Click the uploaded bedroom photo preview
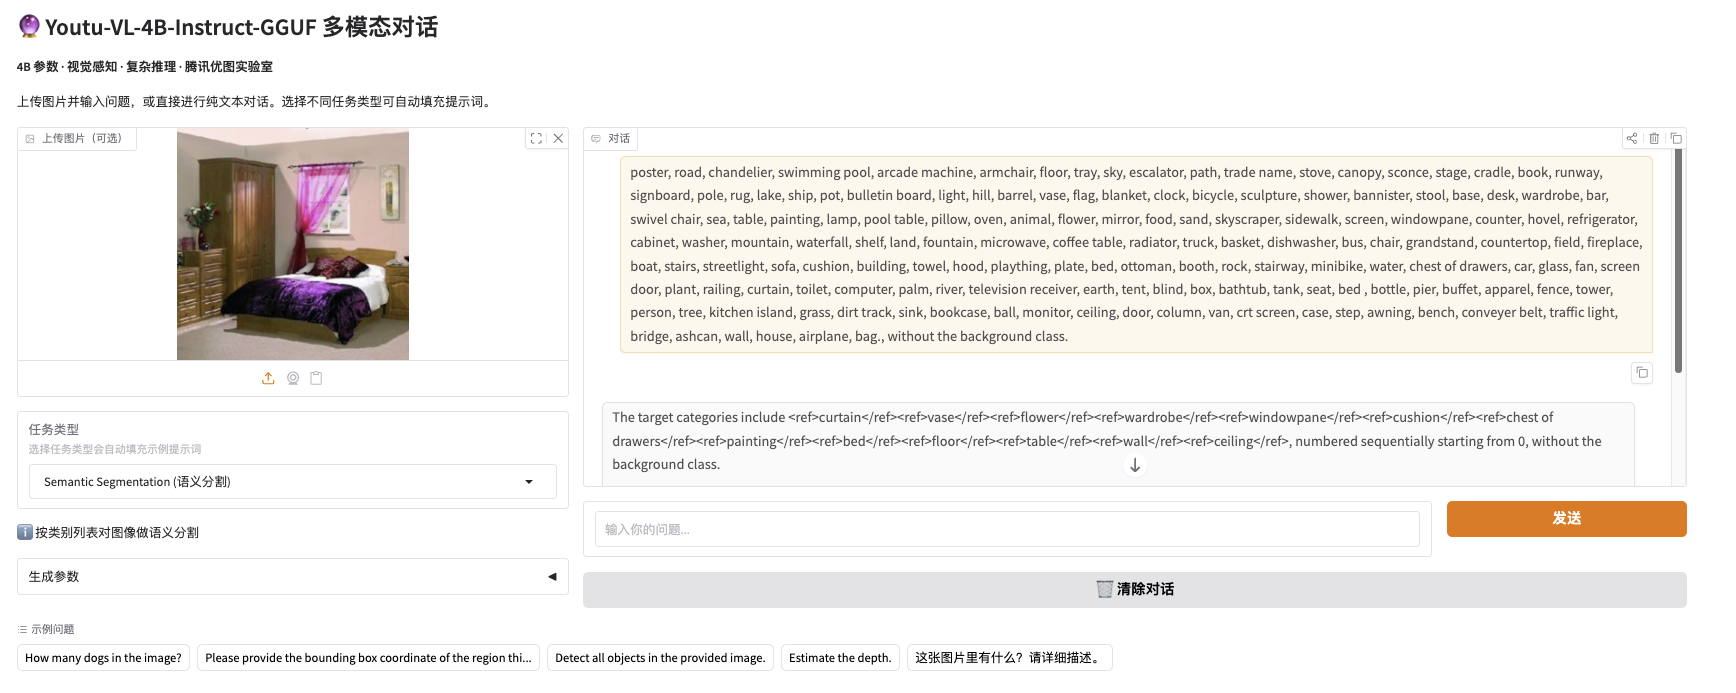The image size is (1736, 693). coord(293,244)
